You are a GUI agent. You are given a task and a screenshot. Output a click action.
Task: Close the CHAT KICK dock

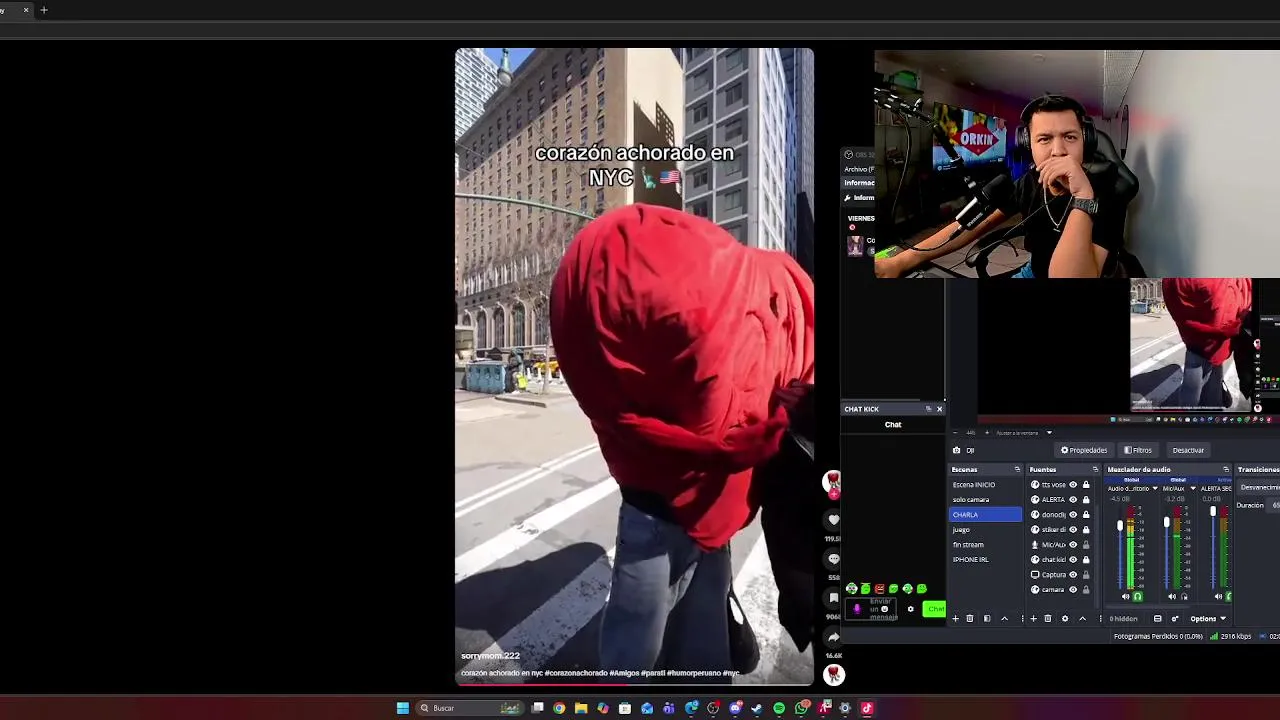point(939,409)
